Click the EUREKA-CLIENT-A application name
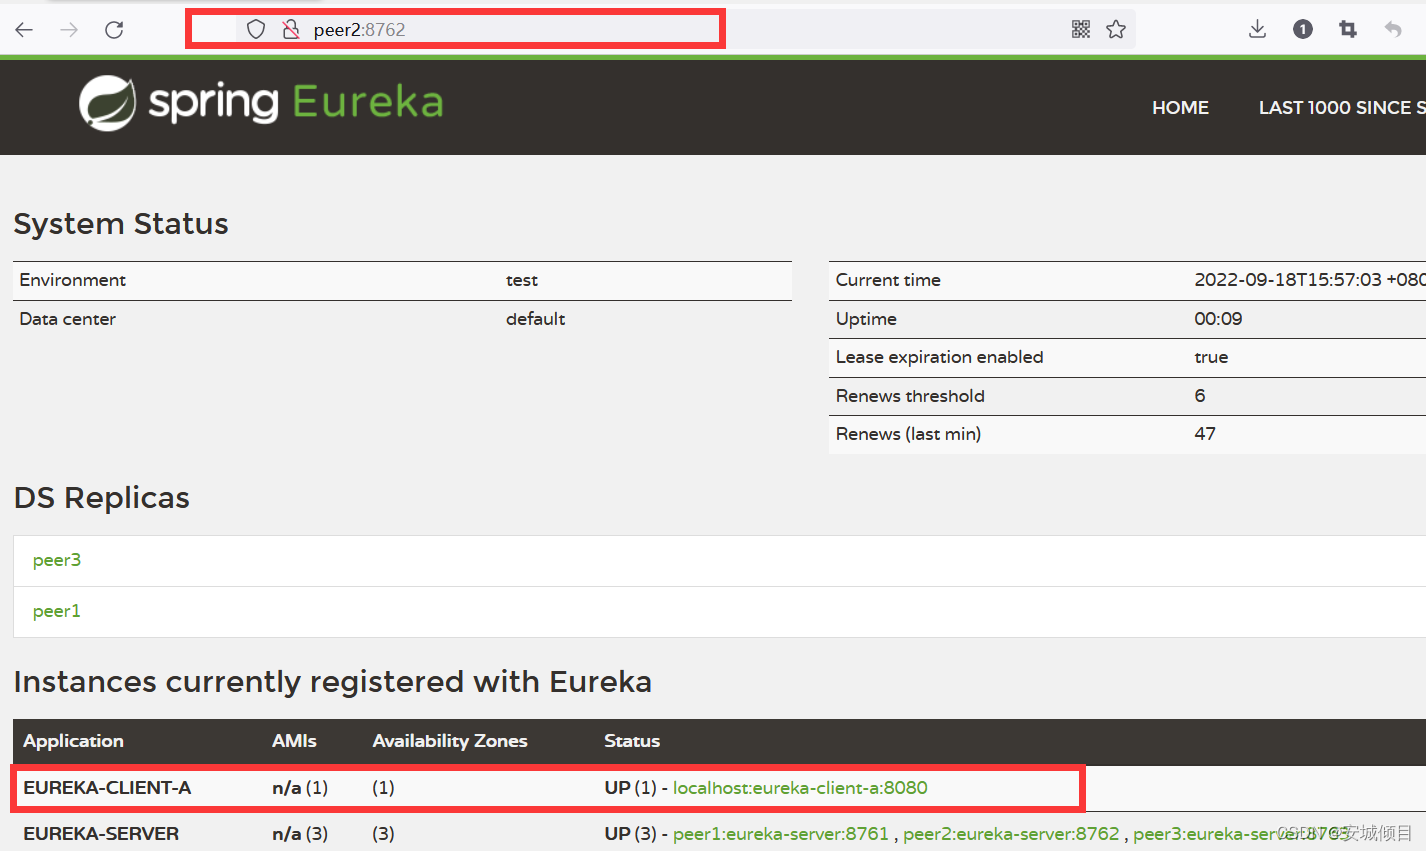Image resolution: width=1426 pixels, height=851 pixels. tap(107, 788)
